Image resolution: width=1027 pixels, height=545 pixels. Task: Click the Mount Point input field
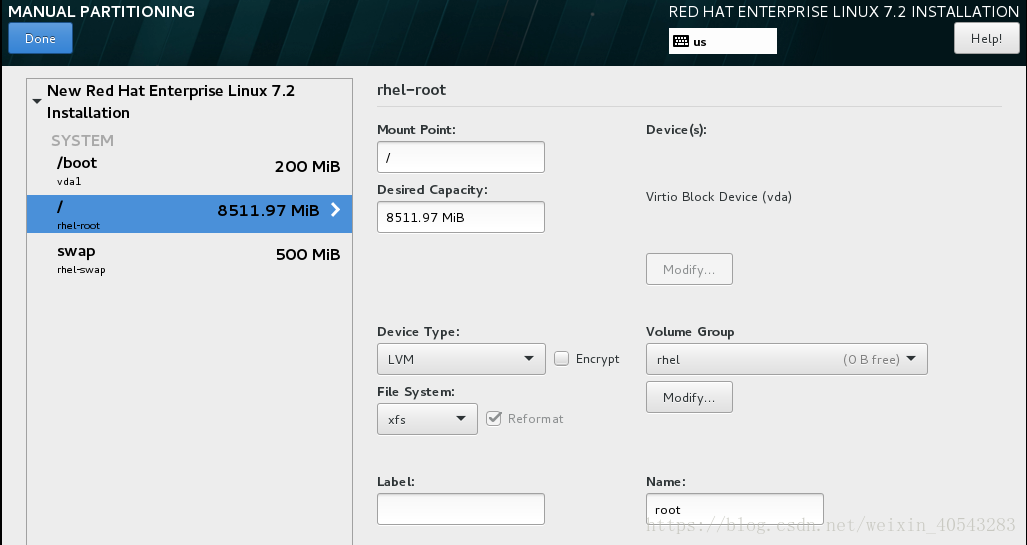[460, 157]
